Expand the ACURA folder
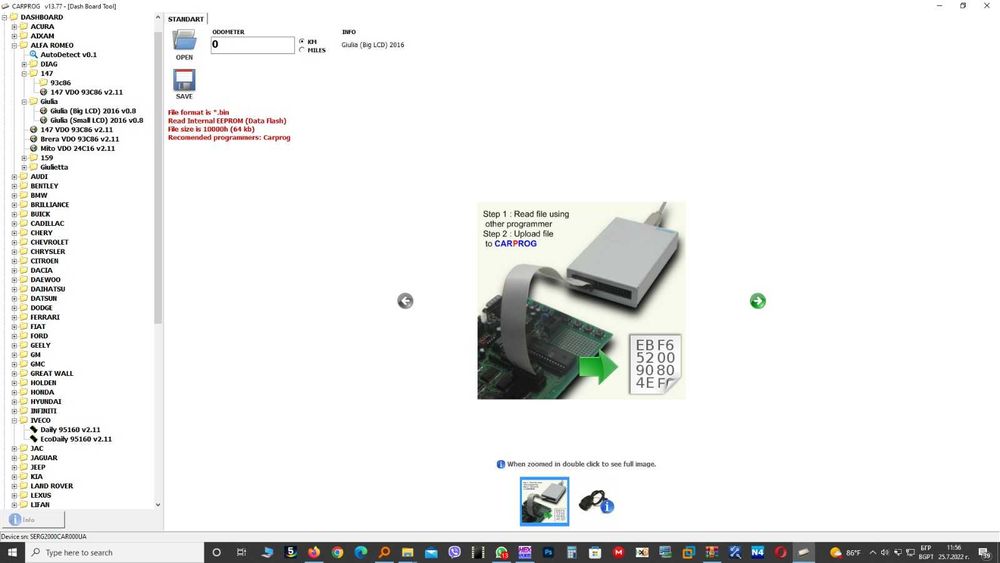1000x563 pixels. pos(14,27)
